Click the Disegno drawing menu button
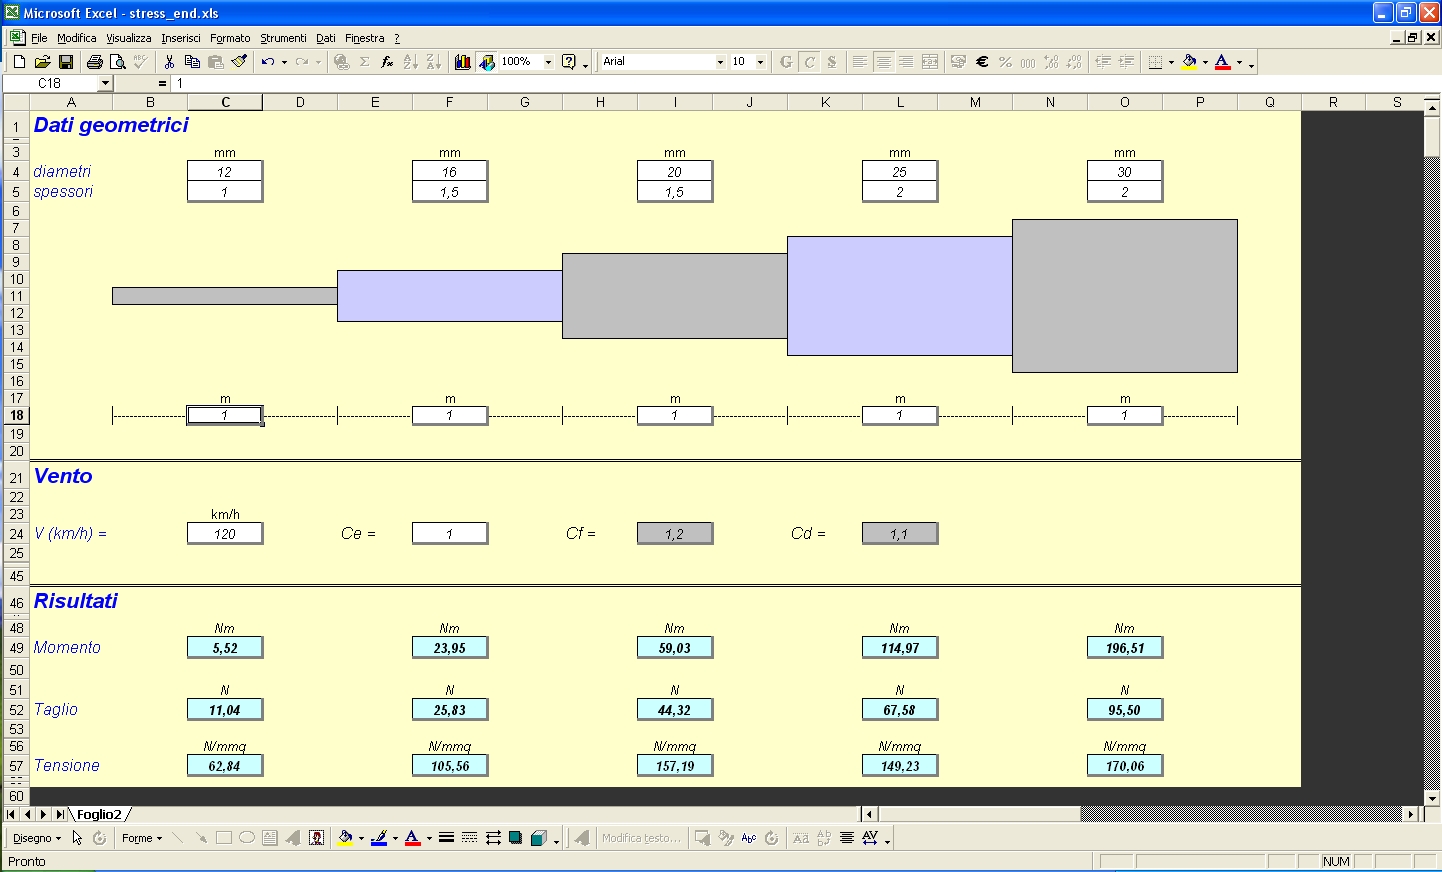The width and height of the screenshot is (1442, 872). pyautogui.click(x=37, y=838)
